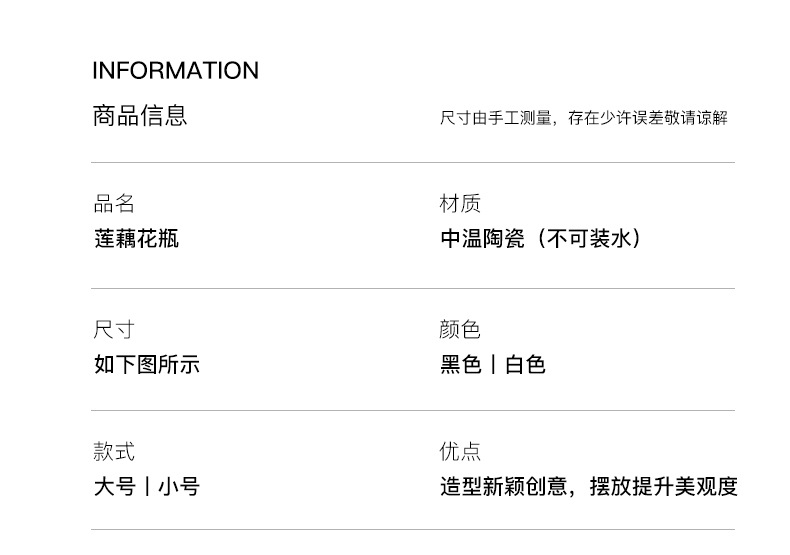Click the separator between 大号 and 小号
Image resolution: width=790 pixels, height=555 pixels.
(147, 487)
